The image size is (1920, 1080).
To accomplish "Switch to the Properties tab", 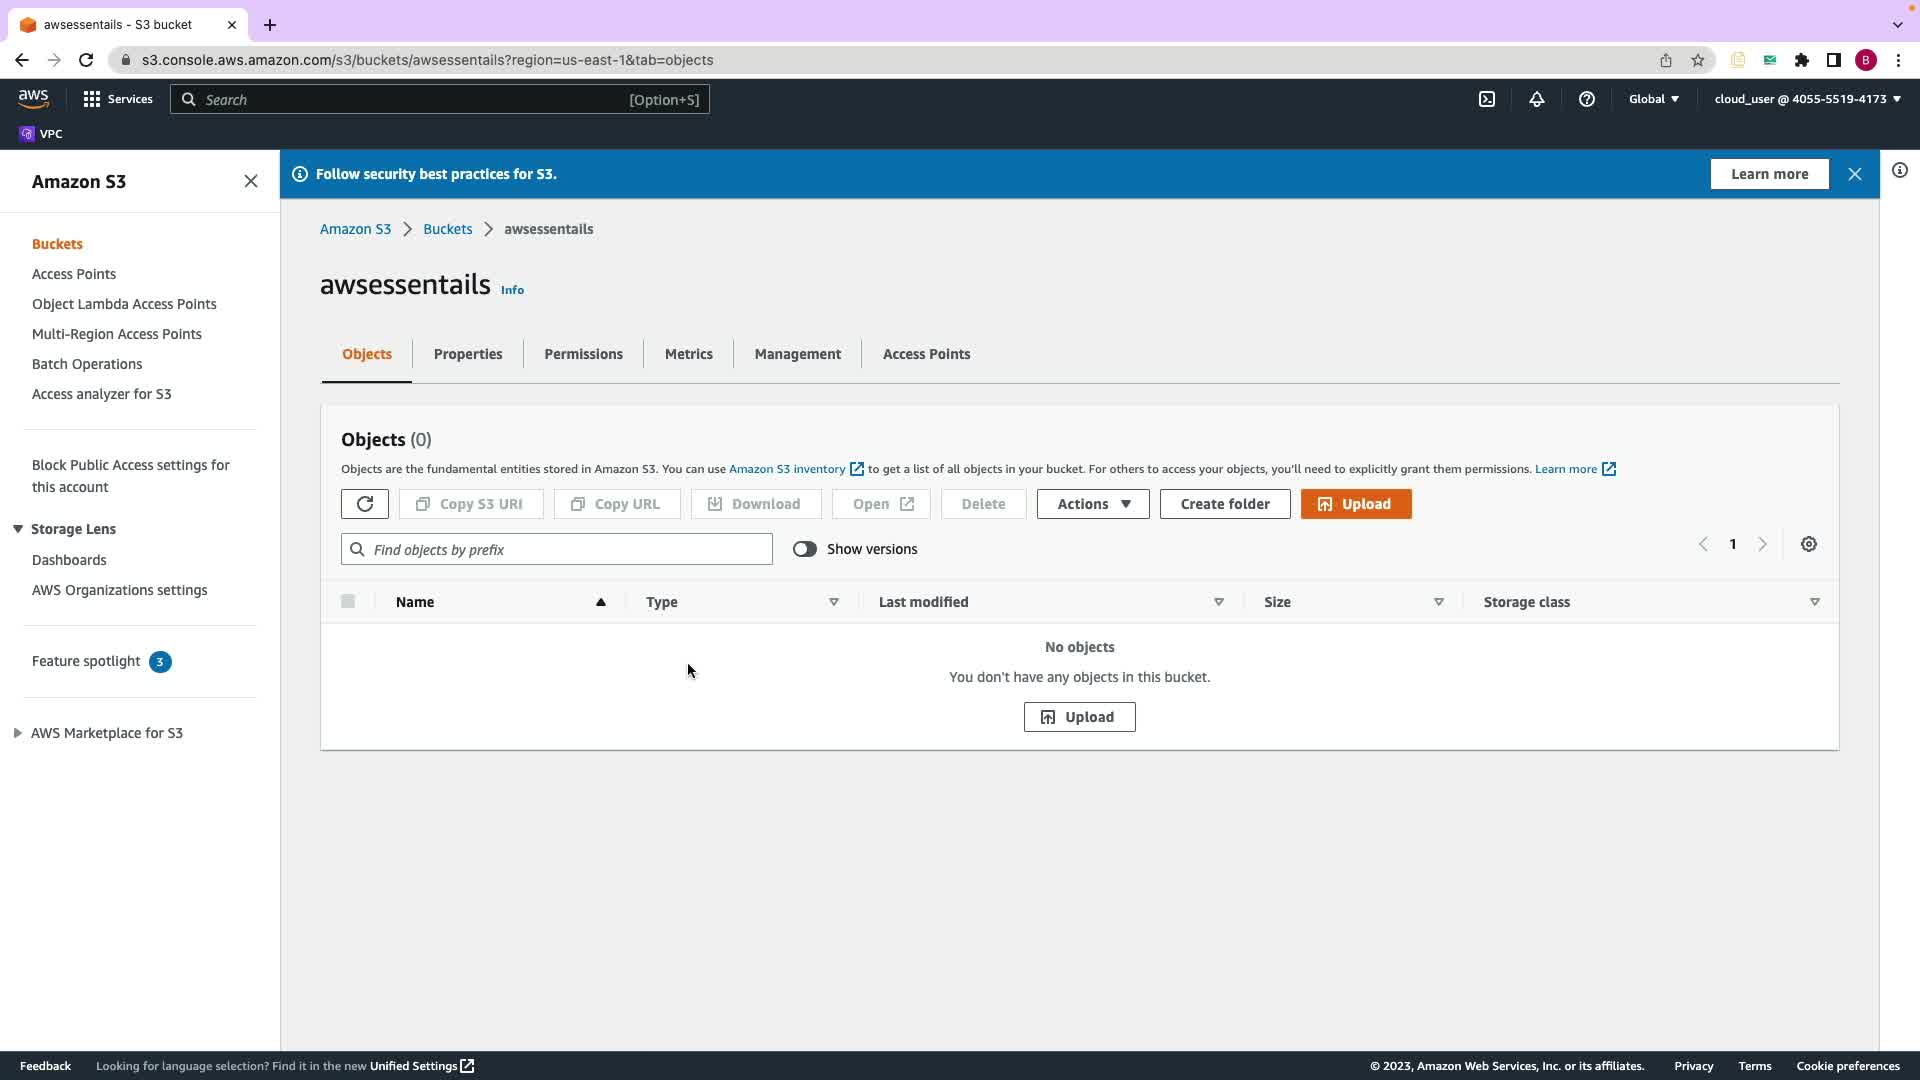I will click(468, 354).
